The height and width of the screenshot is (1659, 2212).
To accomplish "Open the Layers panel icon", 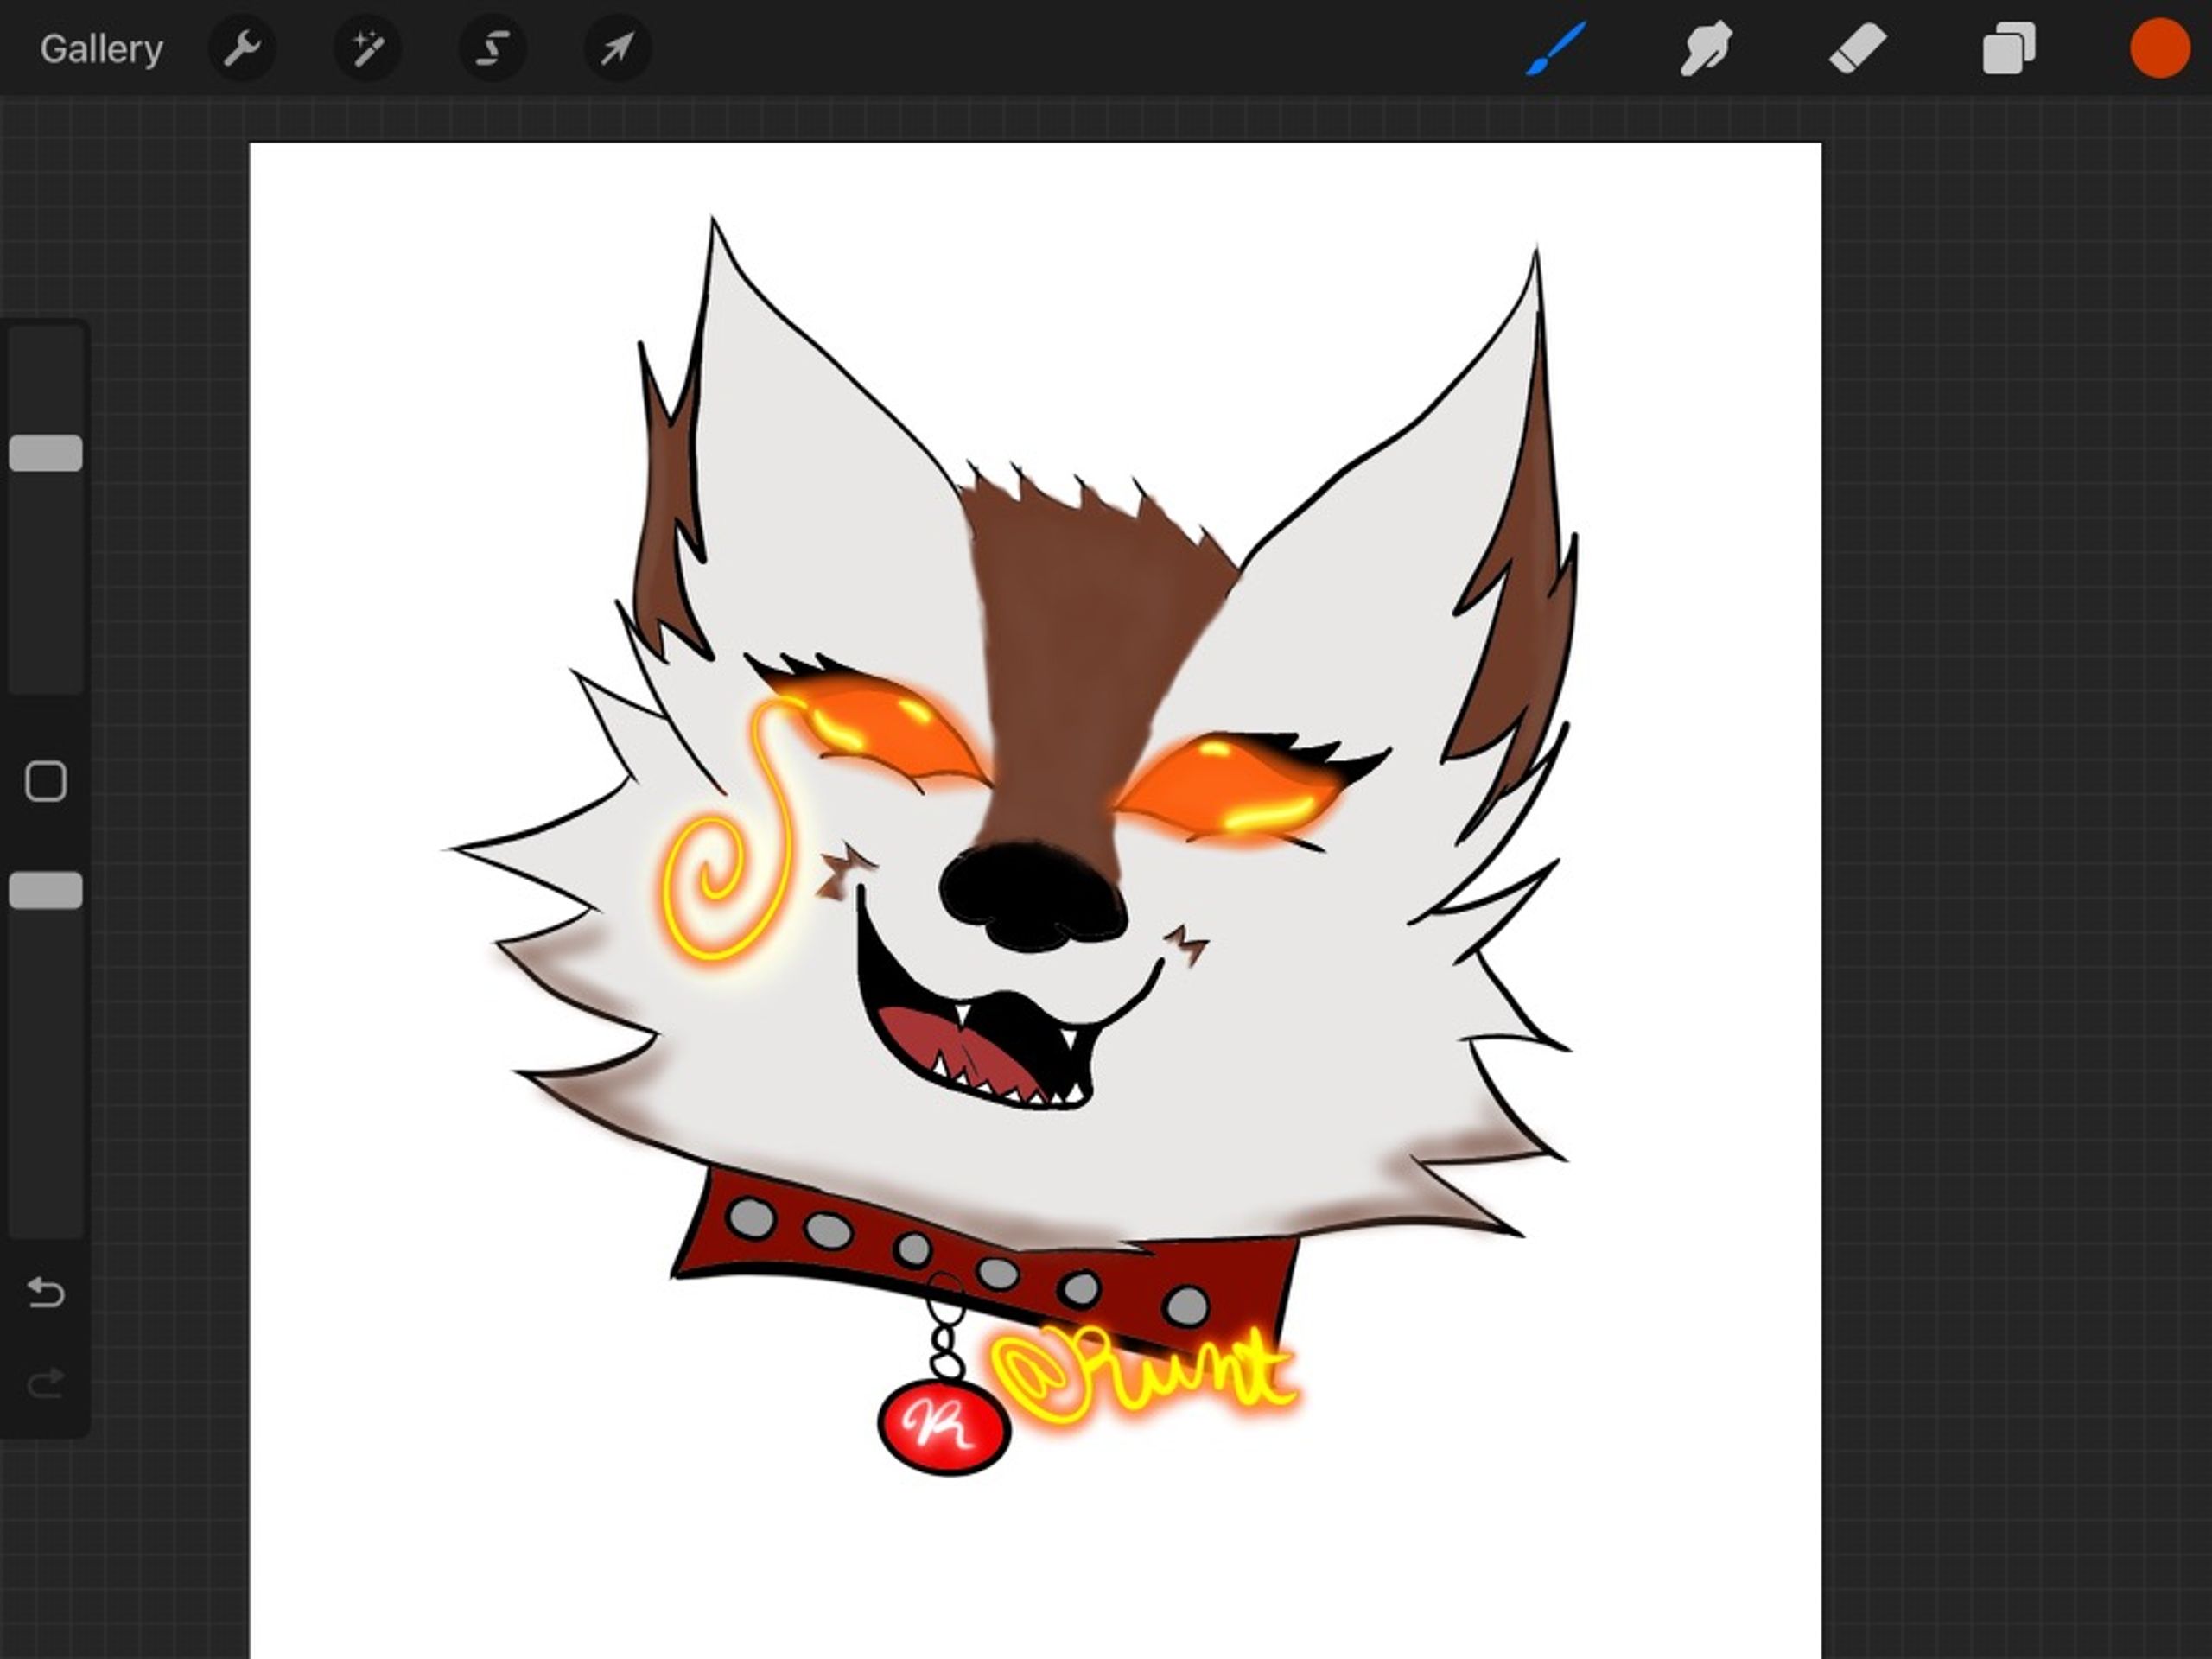I will [x=2008, y=49].
